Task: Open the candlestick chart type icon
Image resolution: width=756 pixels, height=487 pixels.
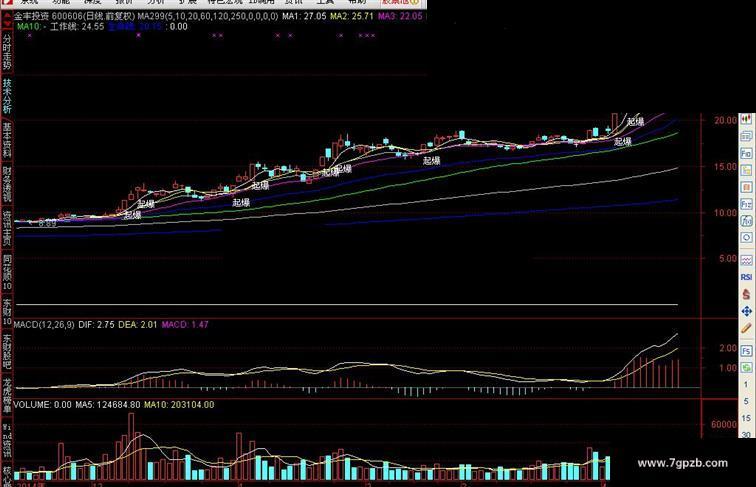Action: click(x=746, y=119)
